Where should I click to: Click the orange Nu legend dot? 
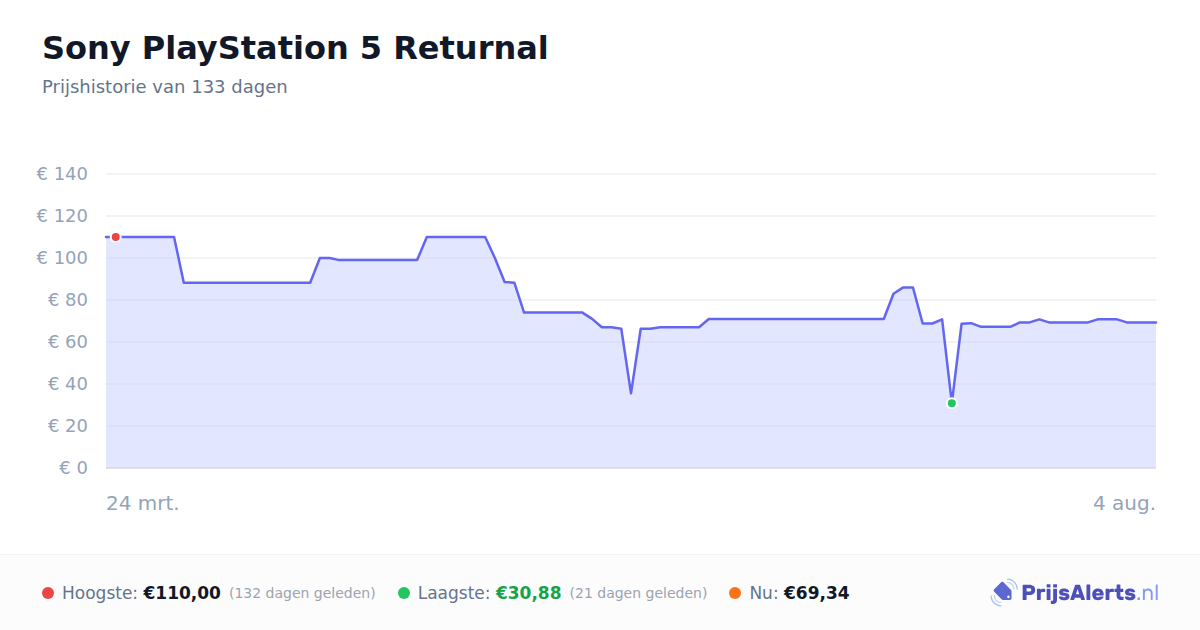click(x=735, y=593)
